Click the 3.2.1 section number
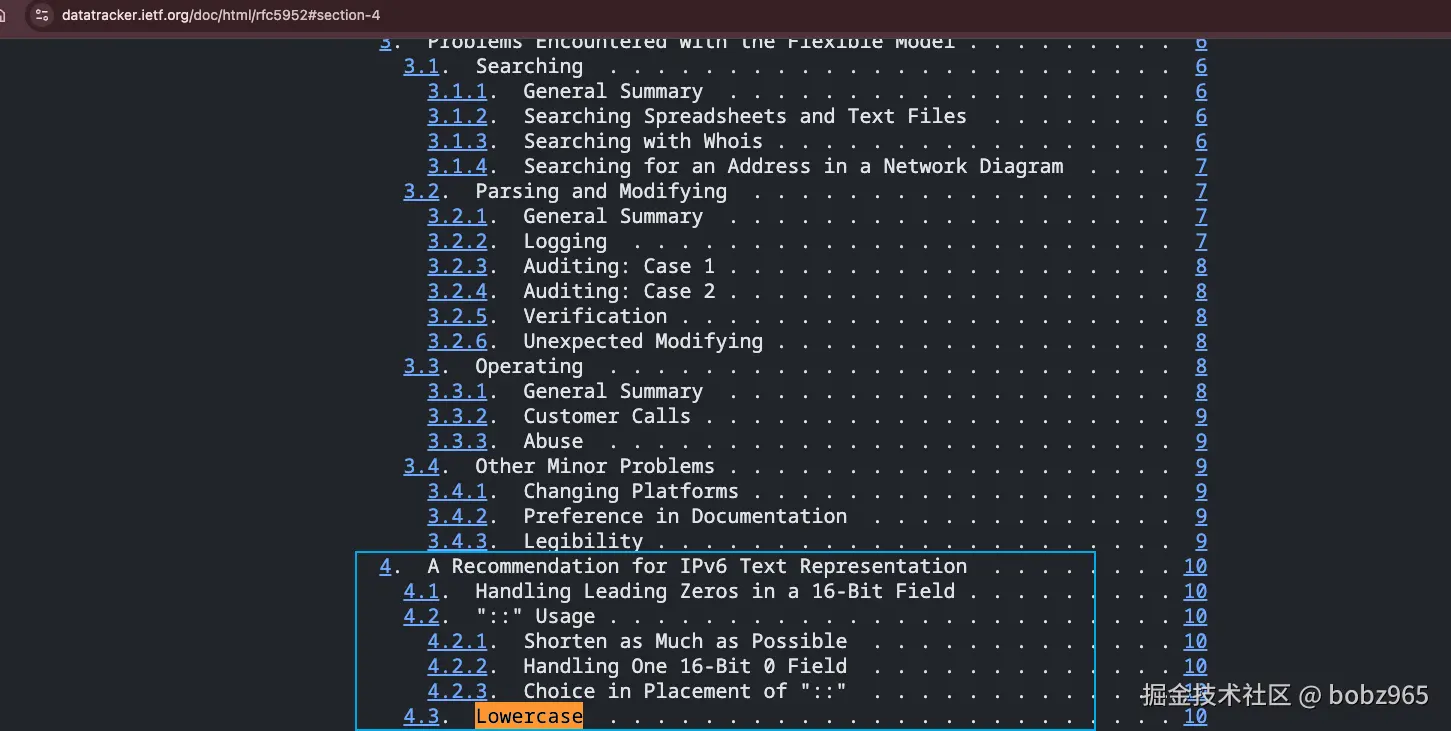 click(x=457, y=217)
